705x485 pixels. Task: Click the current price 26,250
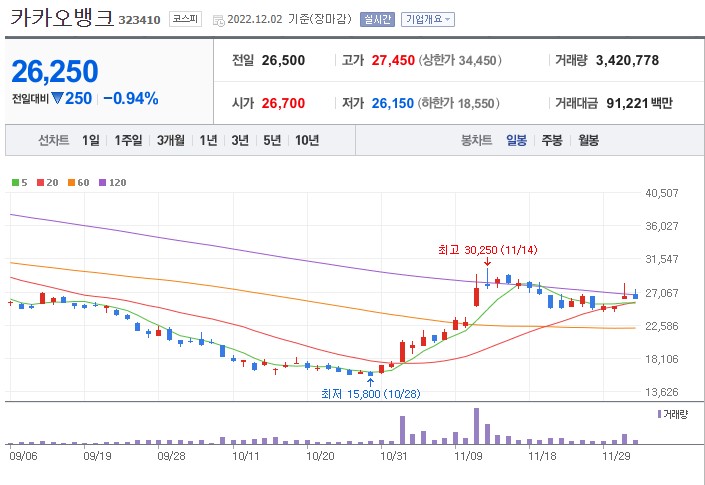(55, 71)
